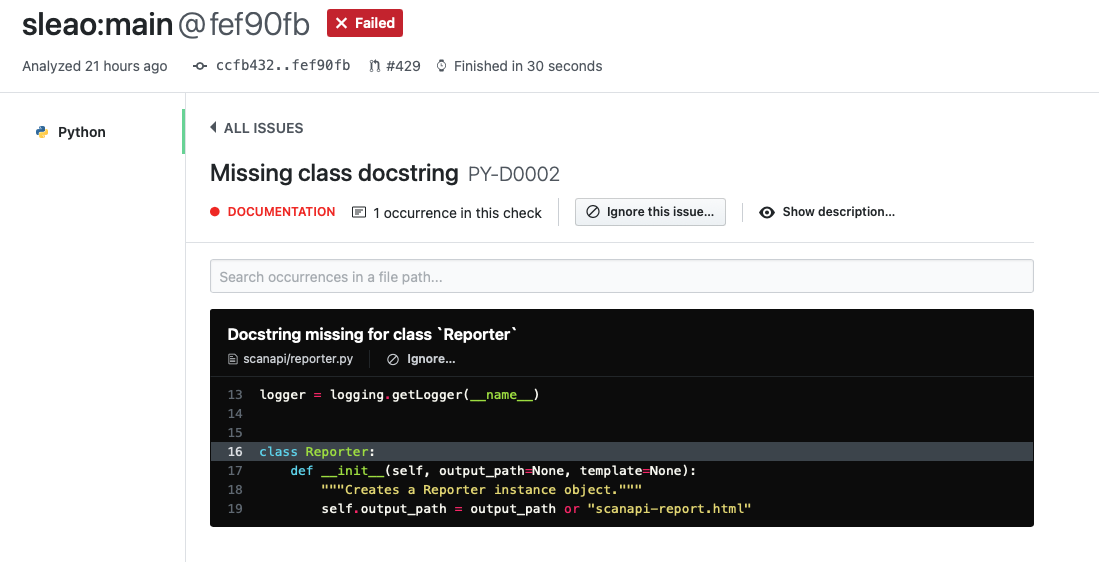Click highlighted line 16 class Reporter
The width and height of the screenshot is (1099, 562).
pos(622,452)
